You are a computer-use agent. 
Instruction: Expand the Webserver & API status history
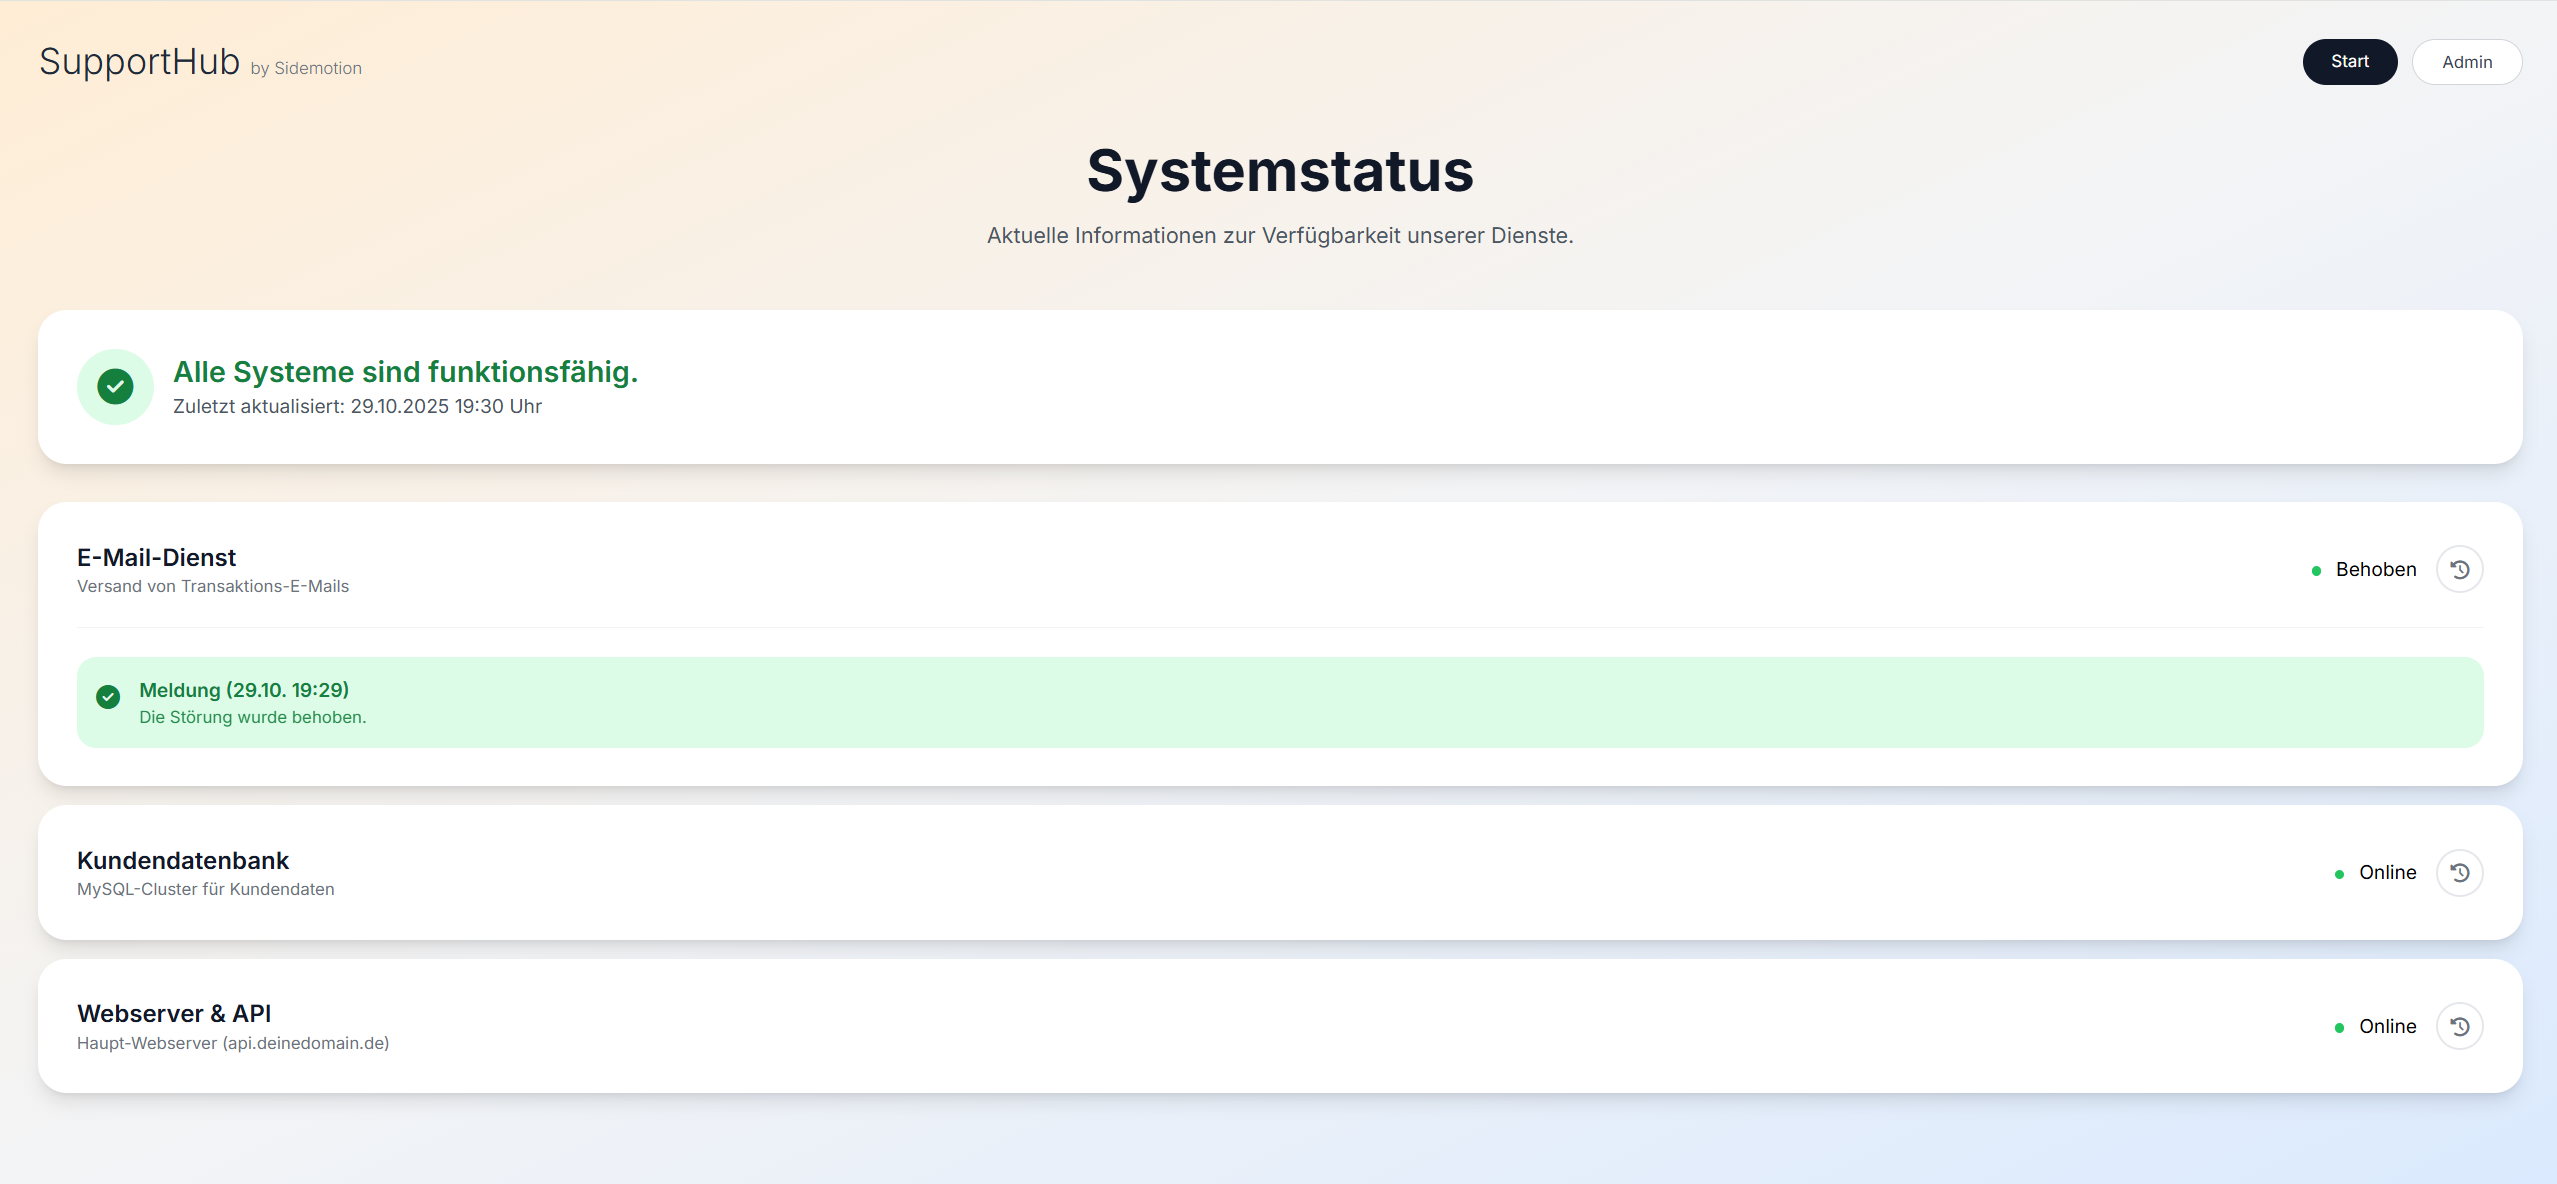[2460, 1025]
